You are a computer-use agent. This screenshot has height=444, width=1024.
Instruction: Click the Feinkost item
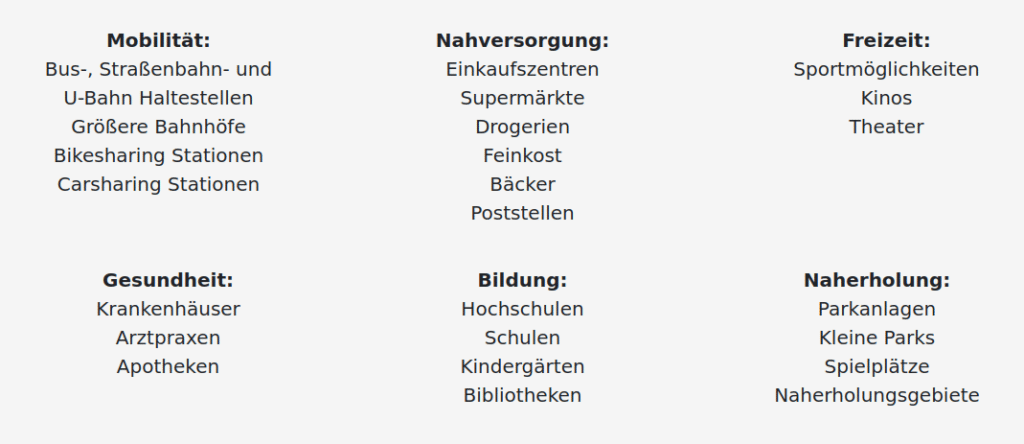click(522, 156)
